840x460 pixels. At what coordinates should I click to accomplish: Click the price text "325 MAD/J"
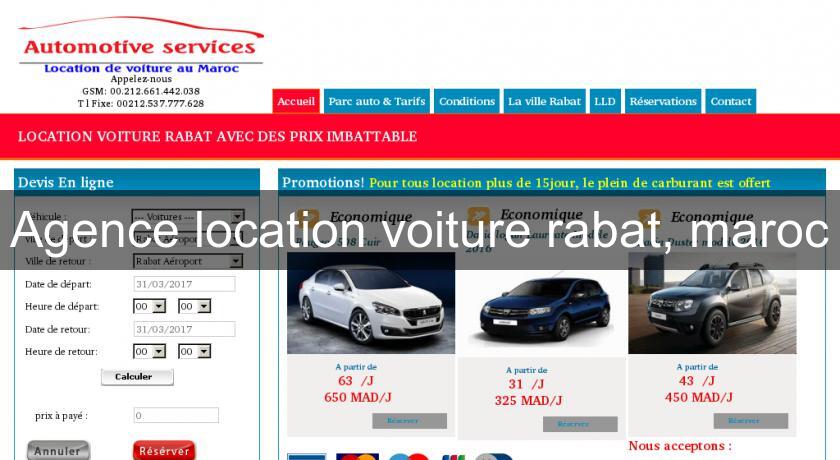coord(528,401)
